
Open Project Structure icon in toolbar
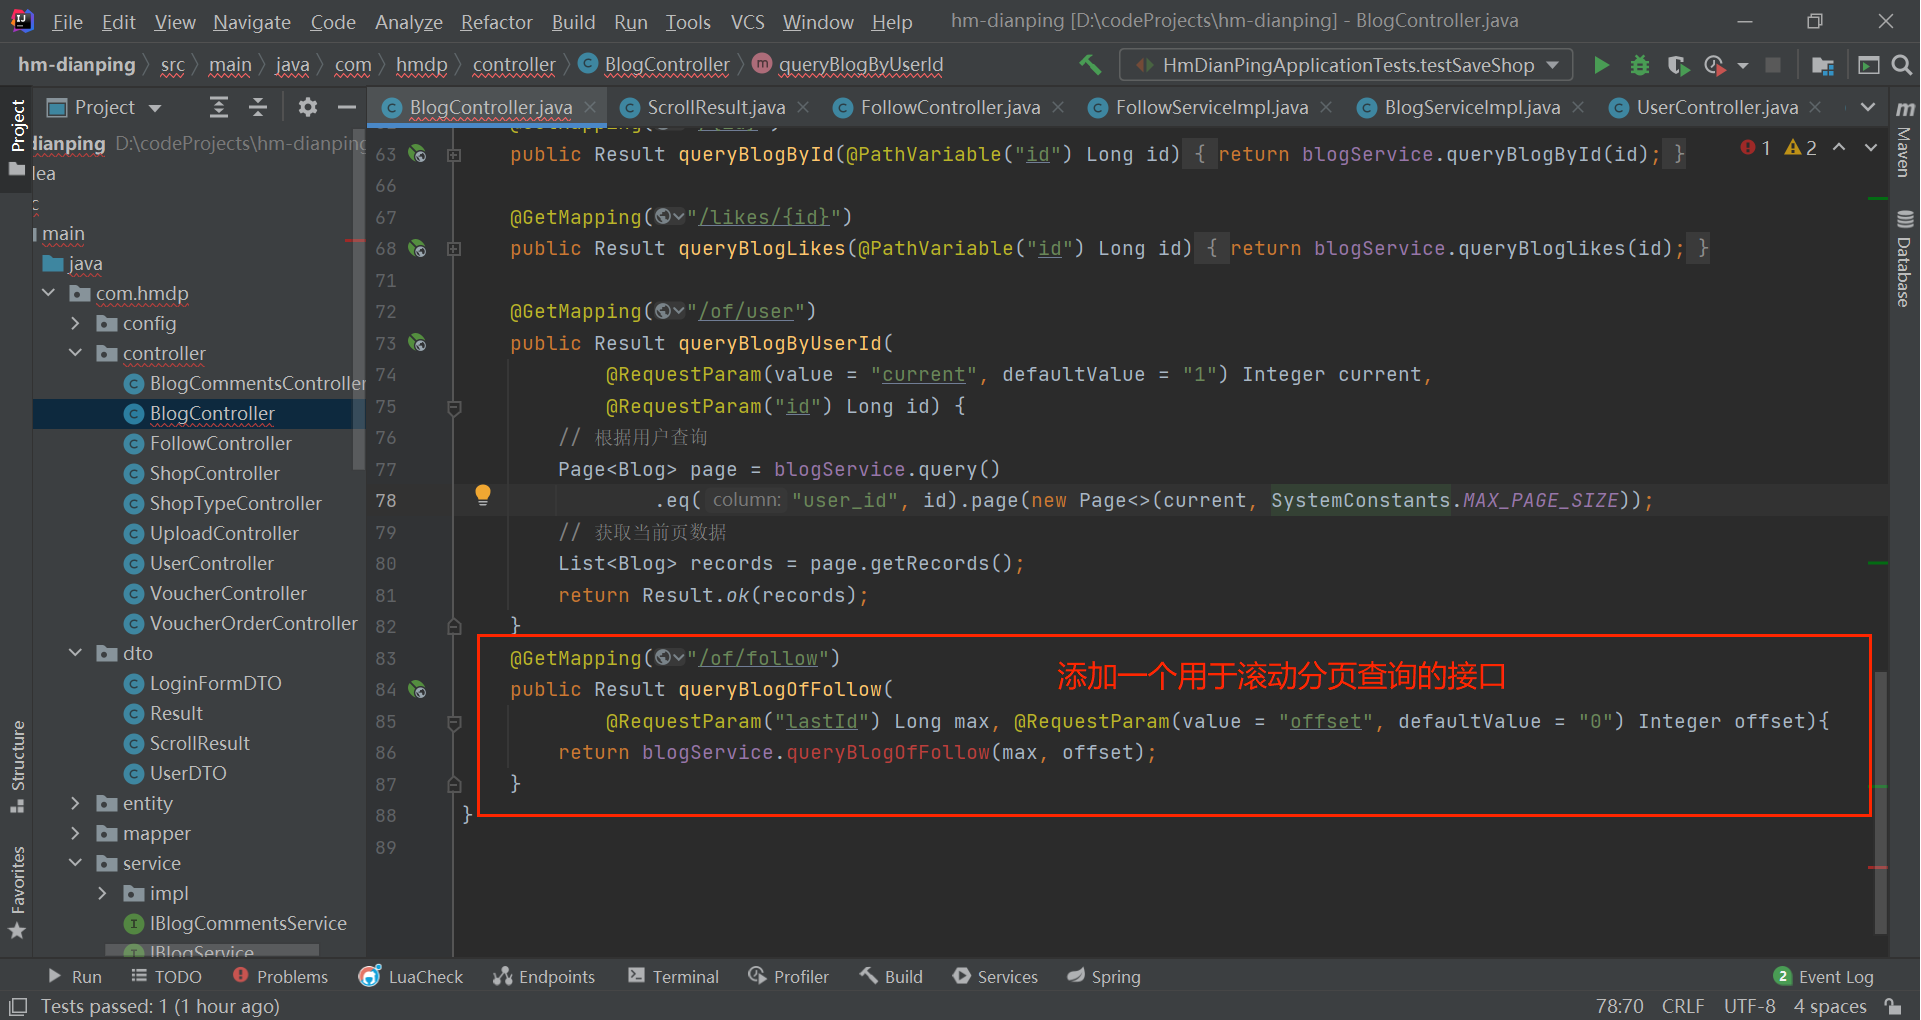point(1822,65)
